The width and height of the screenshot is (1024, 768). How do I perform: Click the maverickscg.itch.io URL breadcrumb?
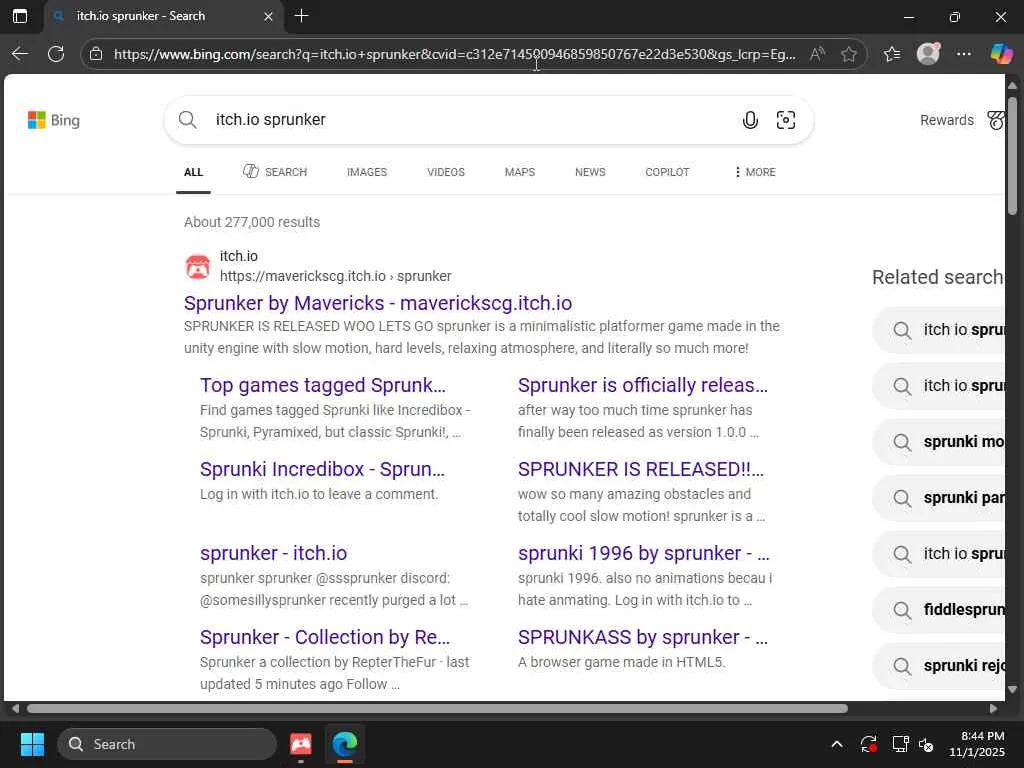point(335,276)
